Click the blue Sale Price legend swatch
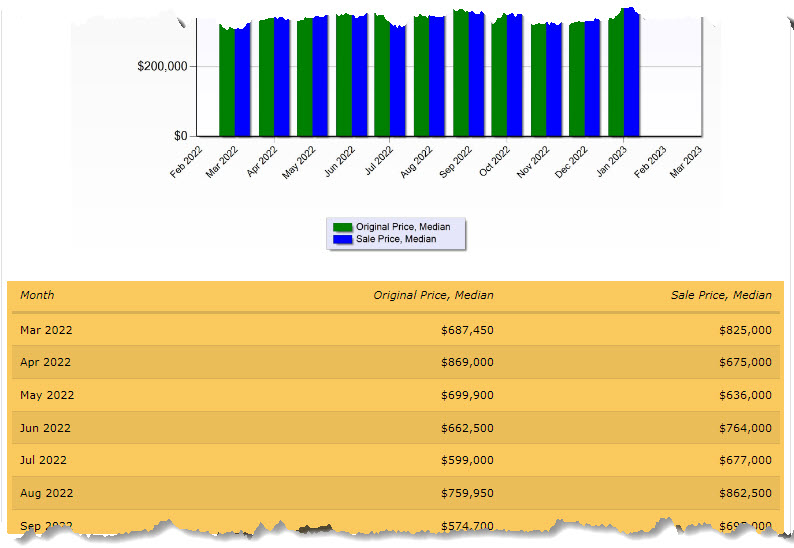The width and height of the screenshot is (794, 548). tap(342, 239)
